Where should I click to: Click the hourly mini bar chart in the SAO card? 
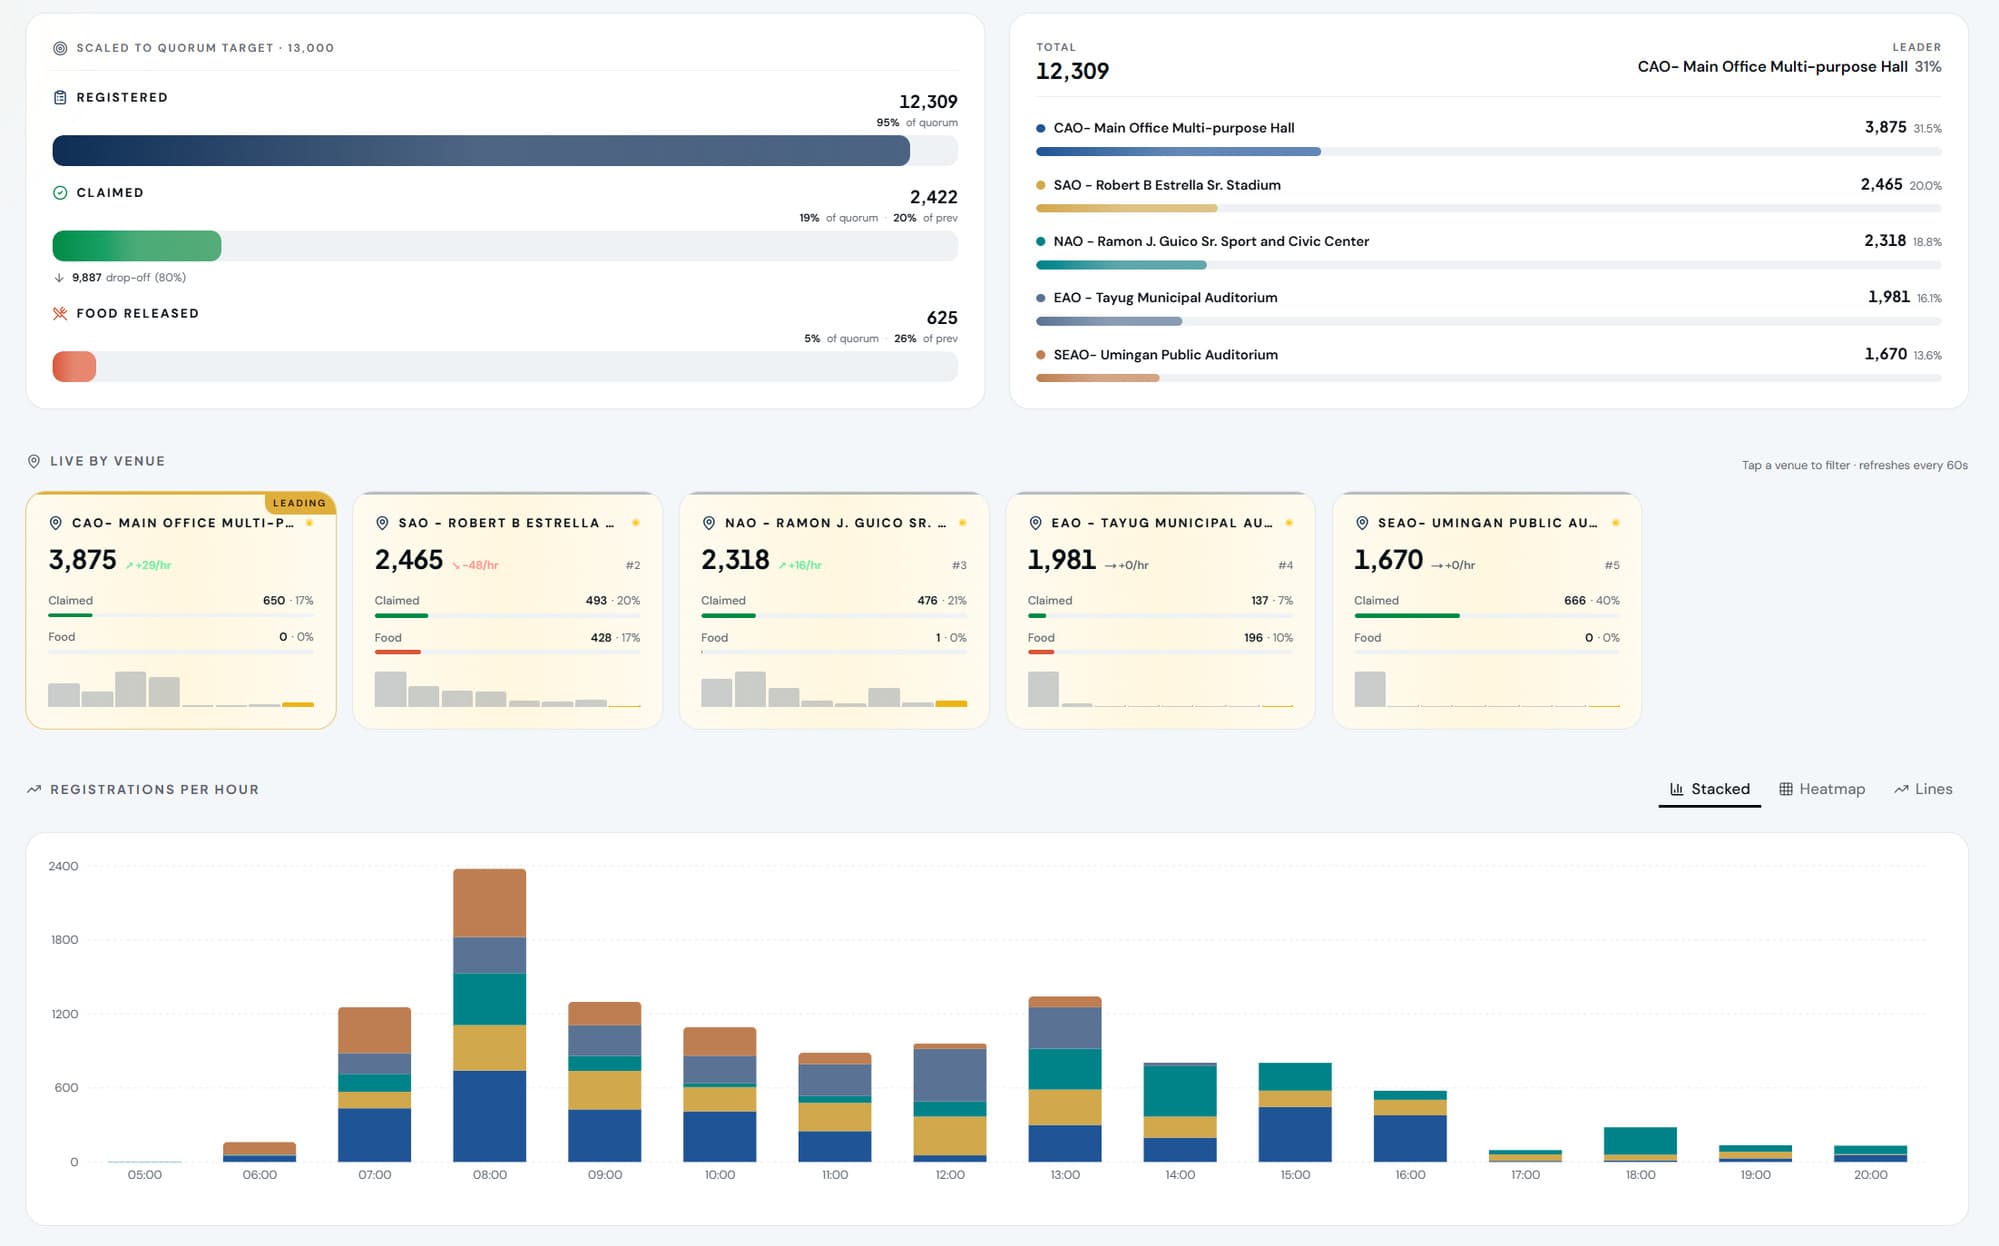pyautogui.click(x=507, y=689)
